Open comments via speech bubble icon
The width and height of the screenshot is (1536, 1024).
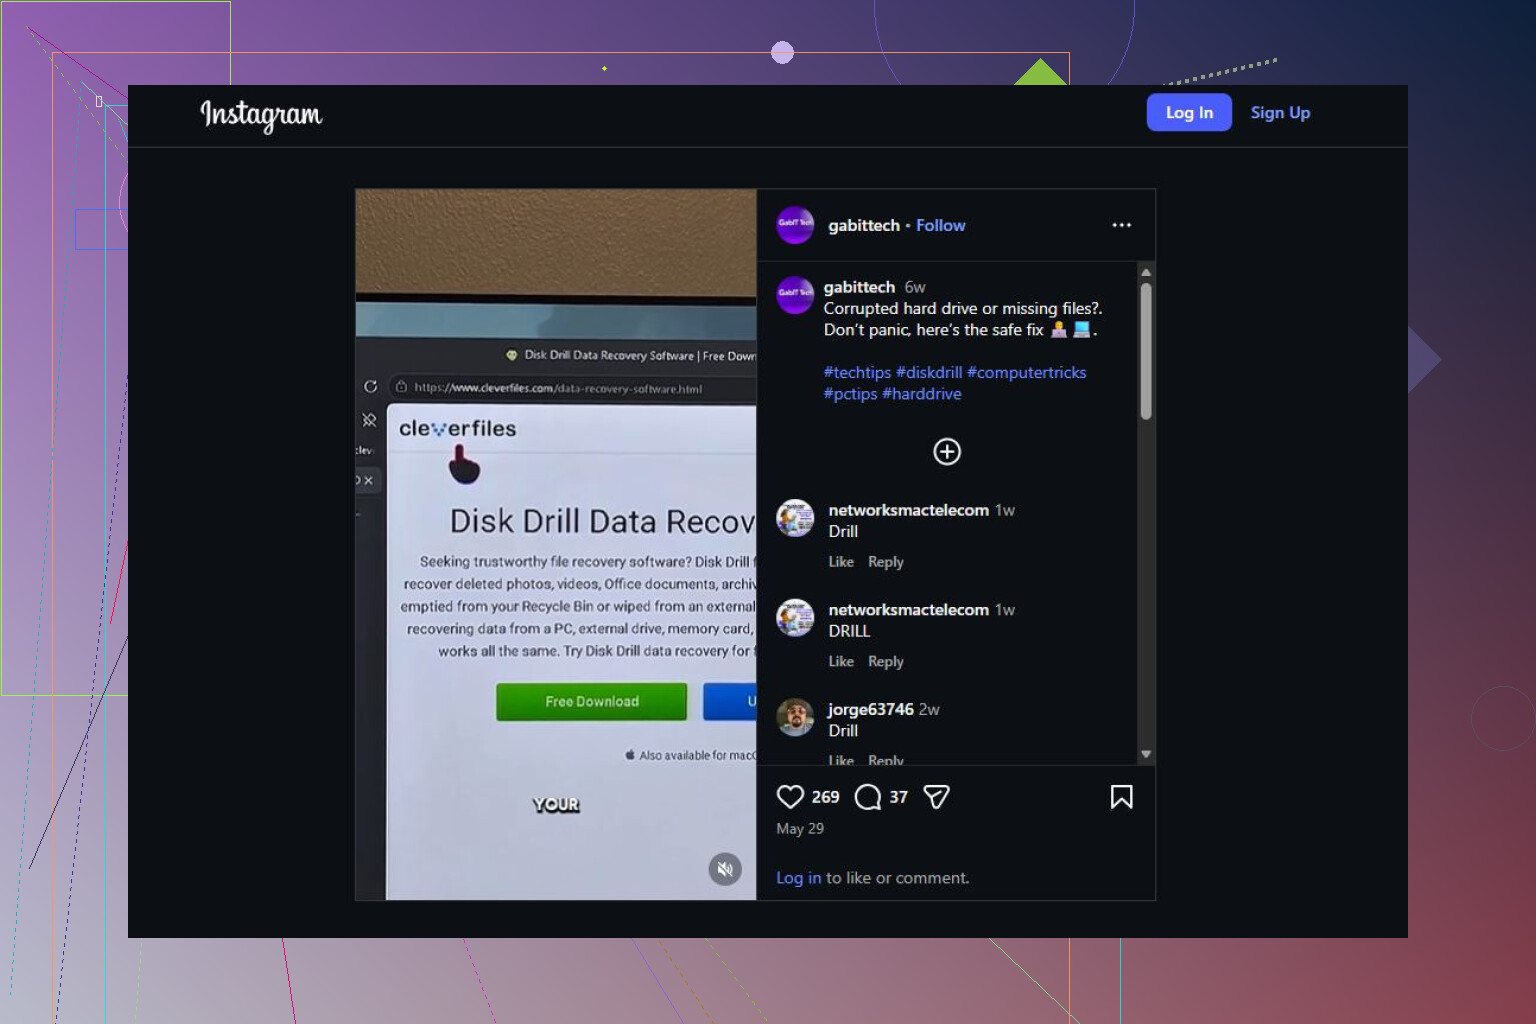[x=868, y=797]
